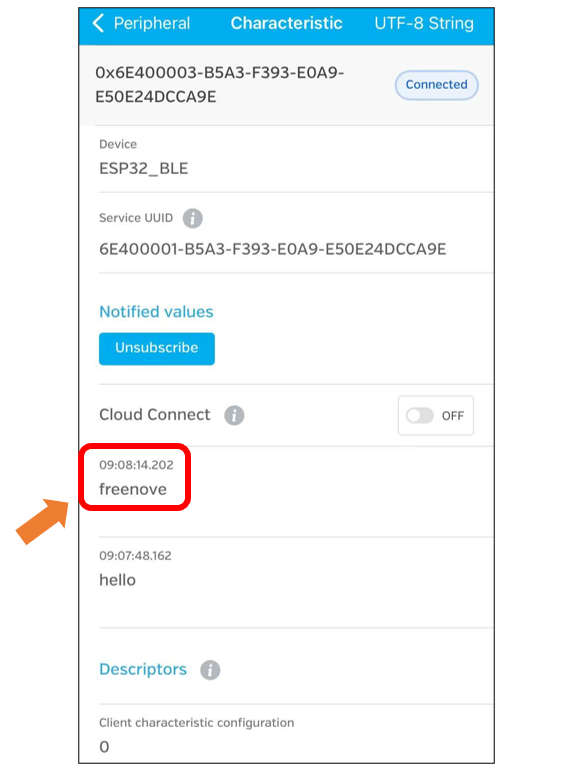Tap the back chevron icon

(x=98, y=23)
